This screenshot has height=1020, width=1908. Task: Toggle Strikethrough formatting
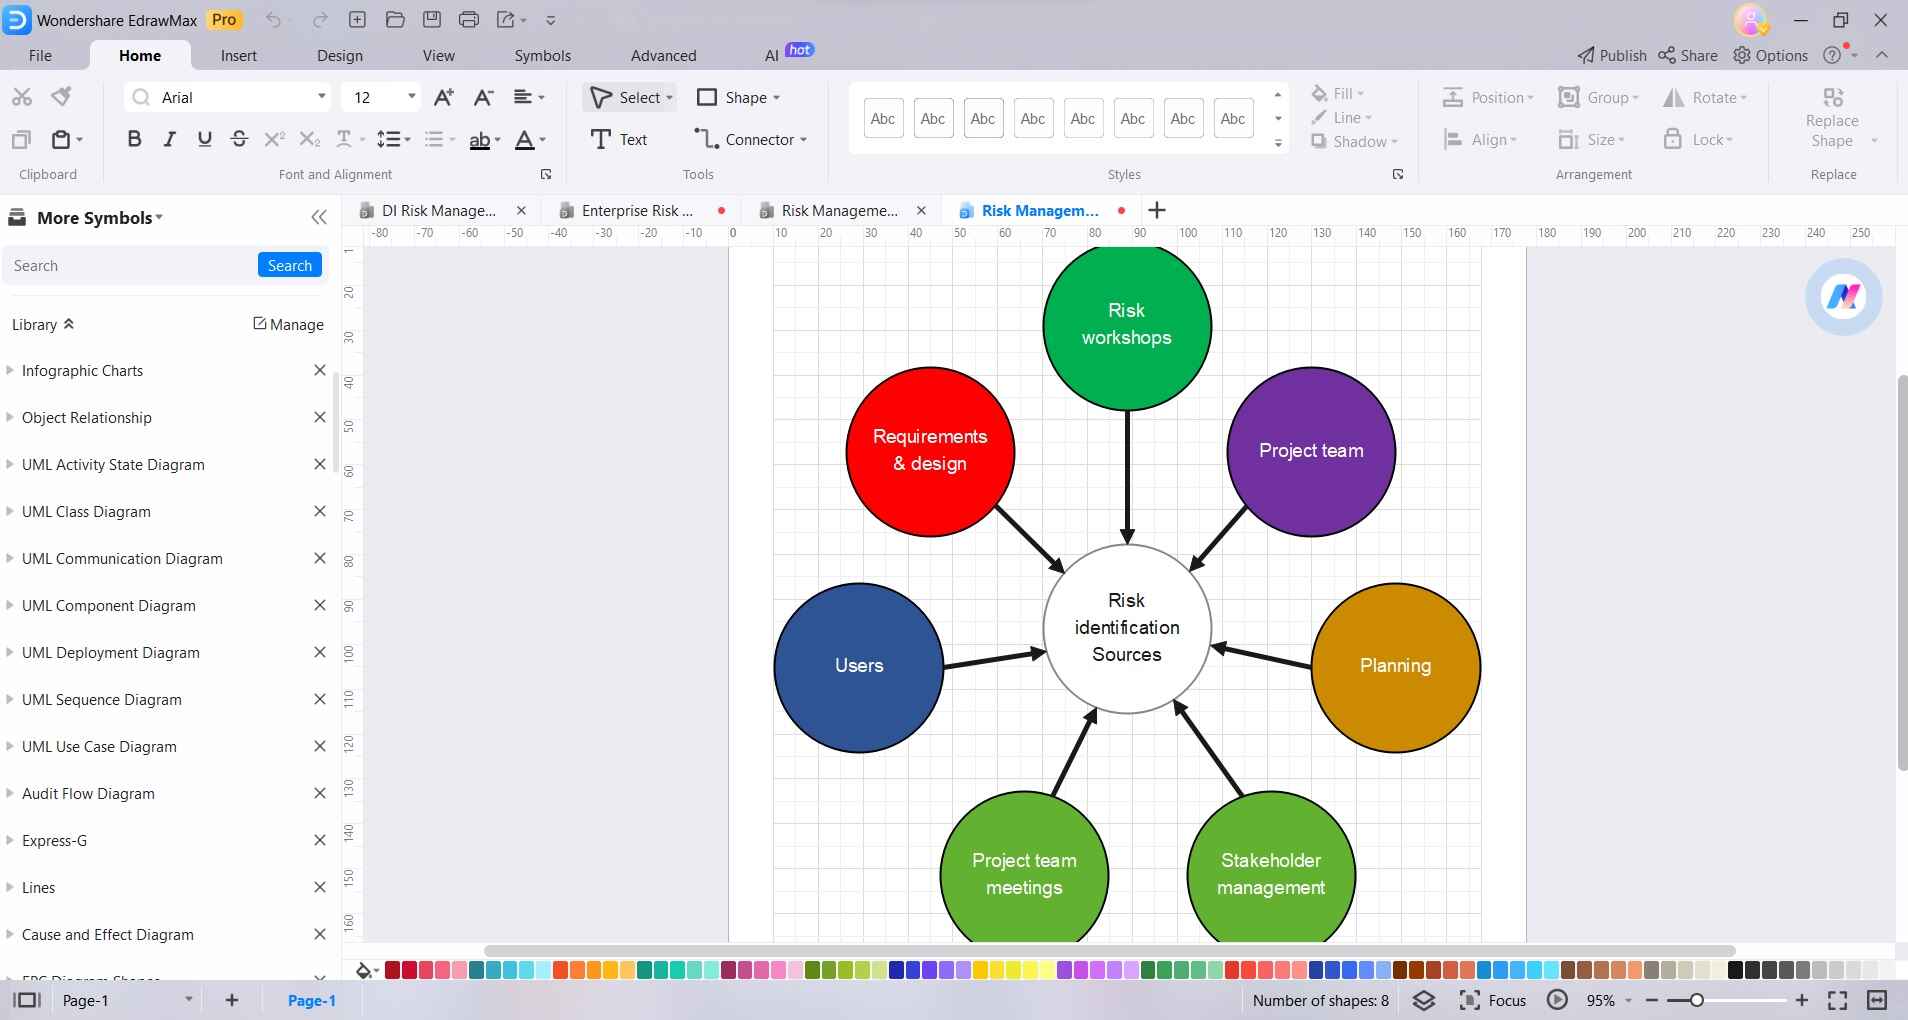click(239, 140)
